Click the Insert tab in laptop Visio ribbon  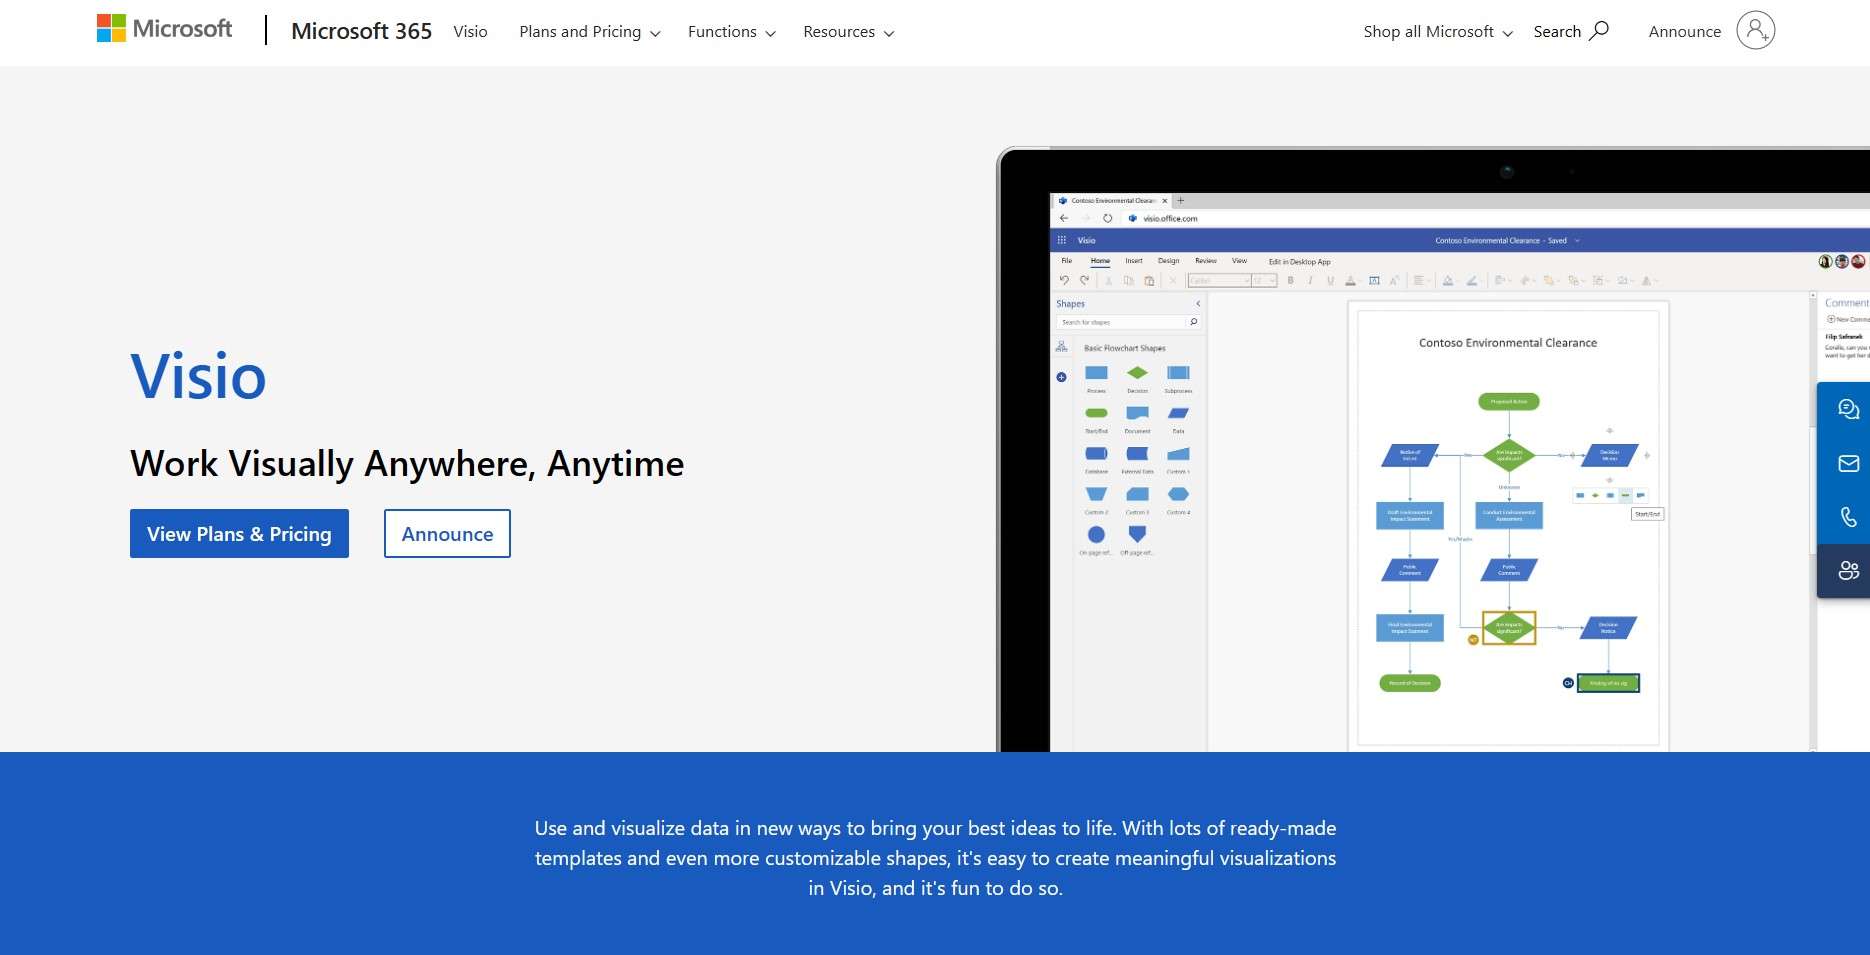point(1133,261)
